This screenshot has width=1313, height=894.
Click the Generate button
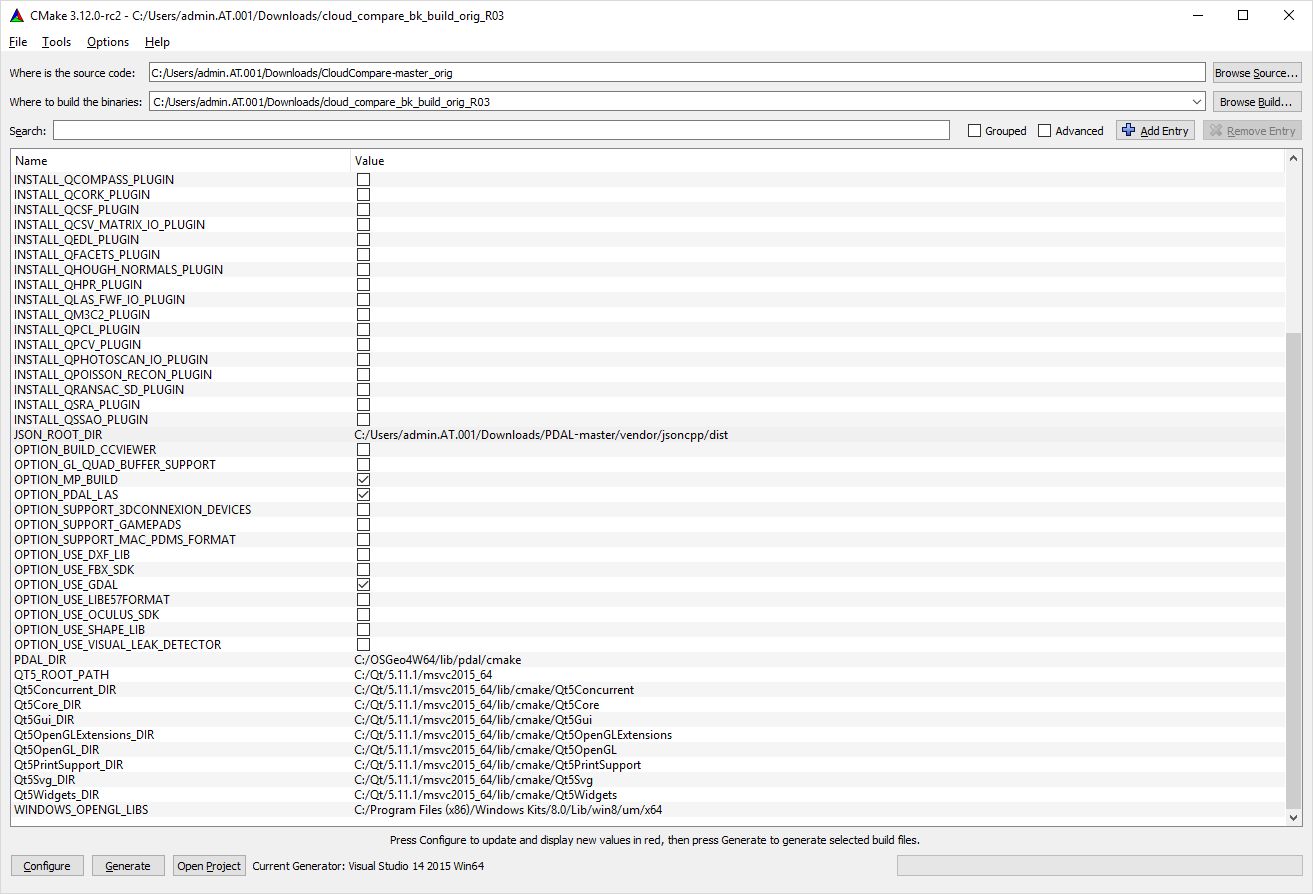click(x=128, y=866)
